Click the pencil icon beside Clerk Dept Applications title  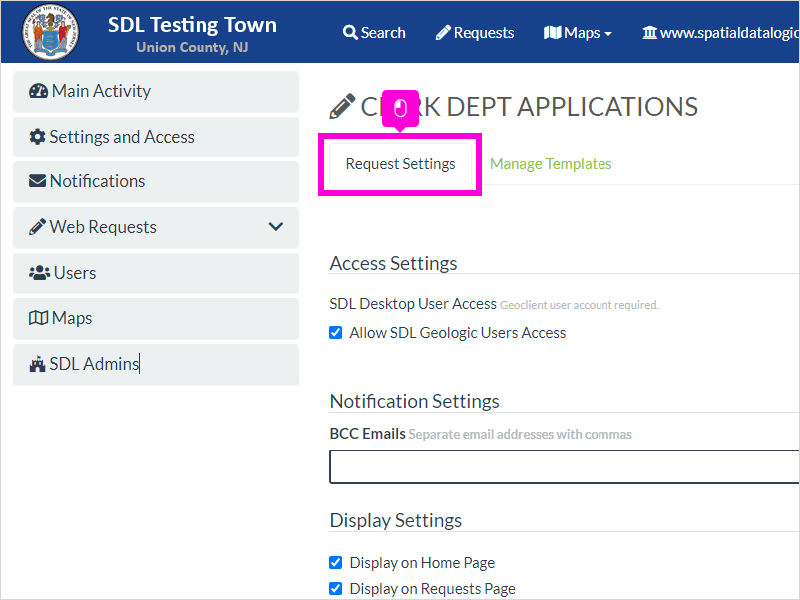click(x=342, y=106)
